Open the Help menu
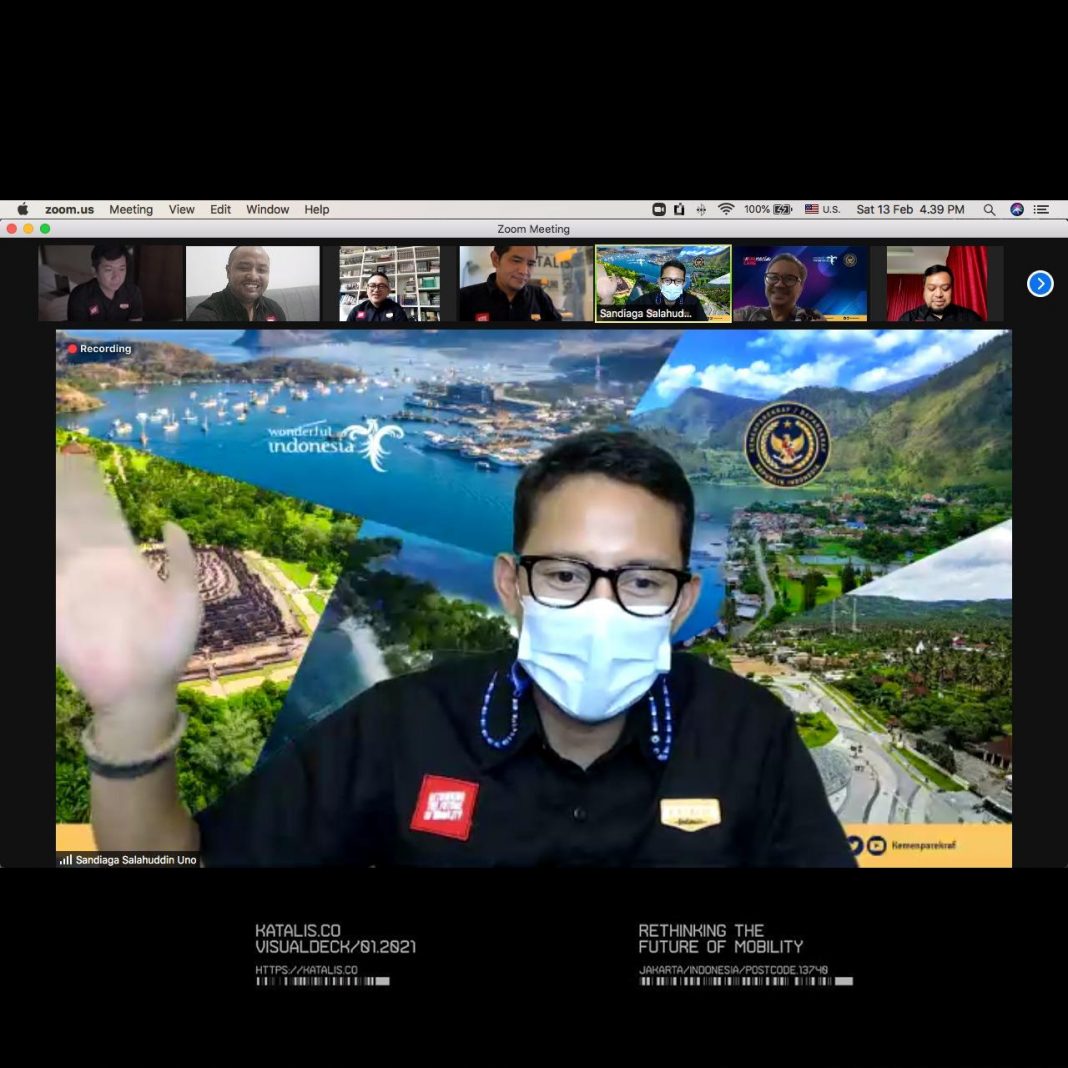The width and height of the screenshot is (1068, 1068). click(x=317, y=209)
